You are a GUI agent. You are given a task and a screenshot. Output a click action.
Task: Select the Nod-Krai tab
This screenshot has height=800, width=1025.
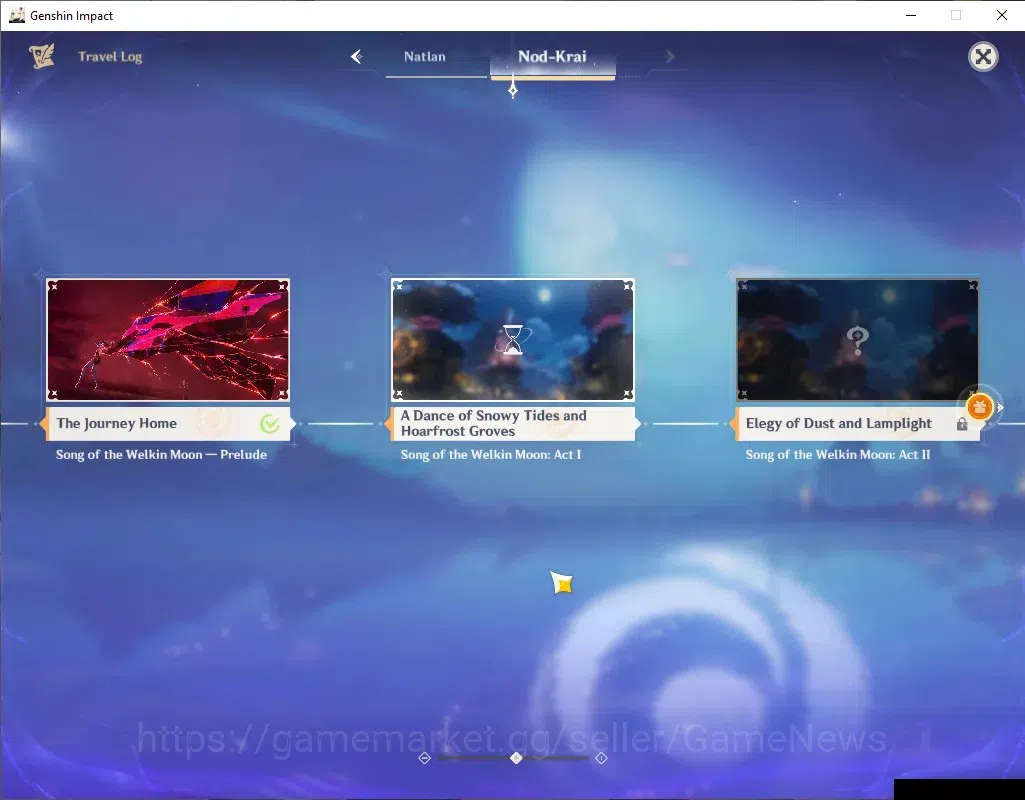point(552,57)
